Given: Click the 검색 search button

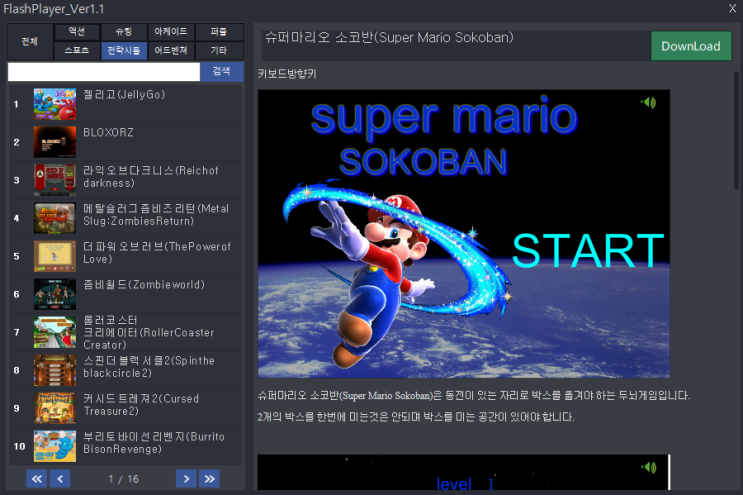Looking at the screenshot, I should [222, 72].
